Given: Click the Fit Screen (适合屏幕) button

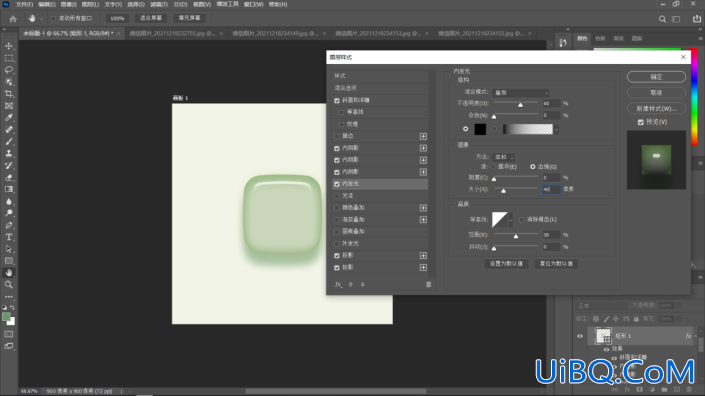Looking at the screenshot, I should (151, 18).
